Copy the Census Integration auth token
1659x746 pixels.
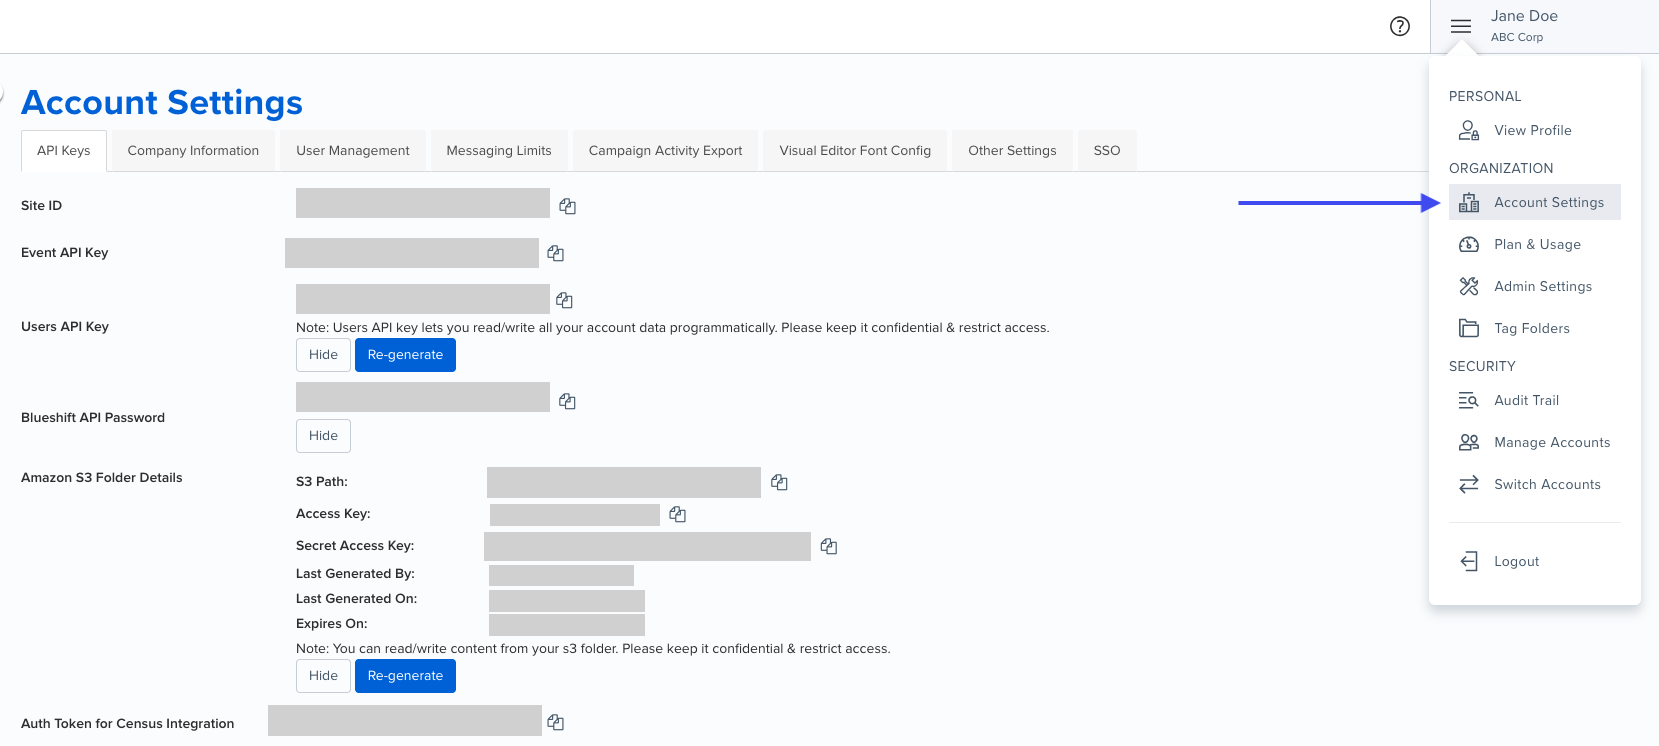[x=556, y=722]
